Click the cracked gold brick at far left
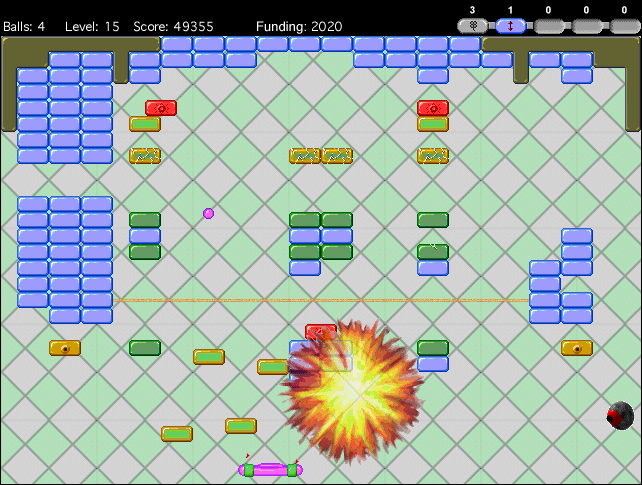The height and width of the screenshot is (485, 642). (x=145, y=156)
